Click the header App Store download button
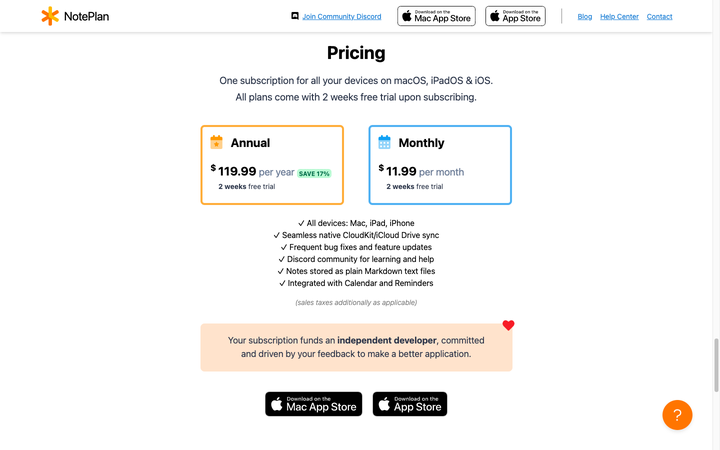Viewport: 720px width, 450px height. 515,16
